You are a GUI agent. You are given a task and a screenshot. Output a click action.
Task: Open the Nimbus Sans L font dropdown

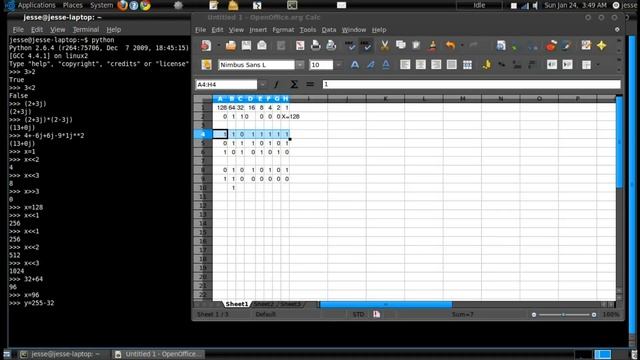tap(300, 64)
